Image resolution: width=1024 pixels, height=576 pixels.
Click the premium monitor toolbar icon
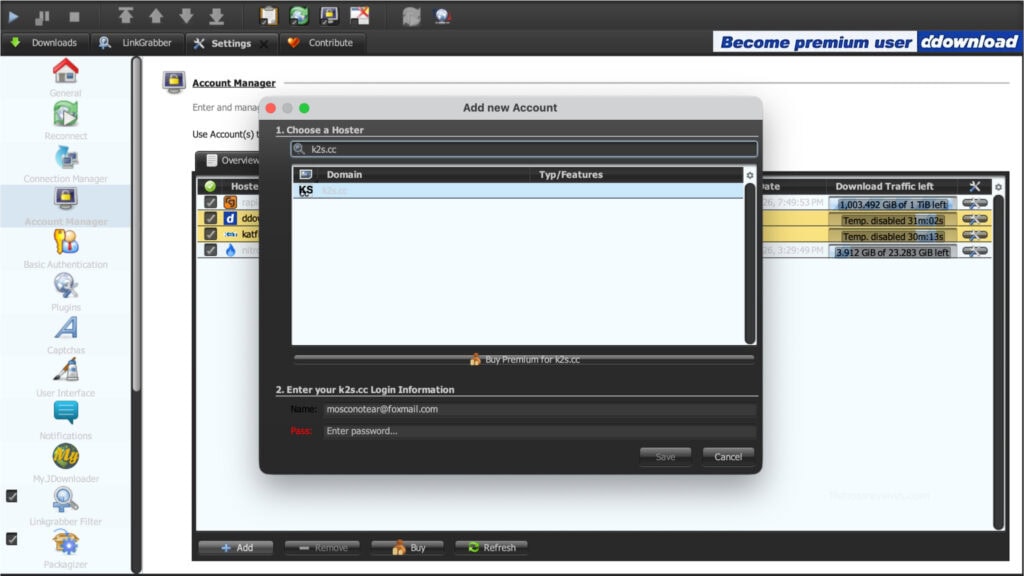(x=329, y=16)
